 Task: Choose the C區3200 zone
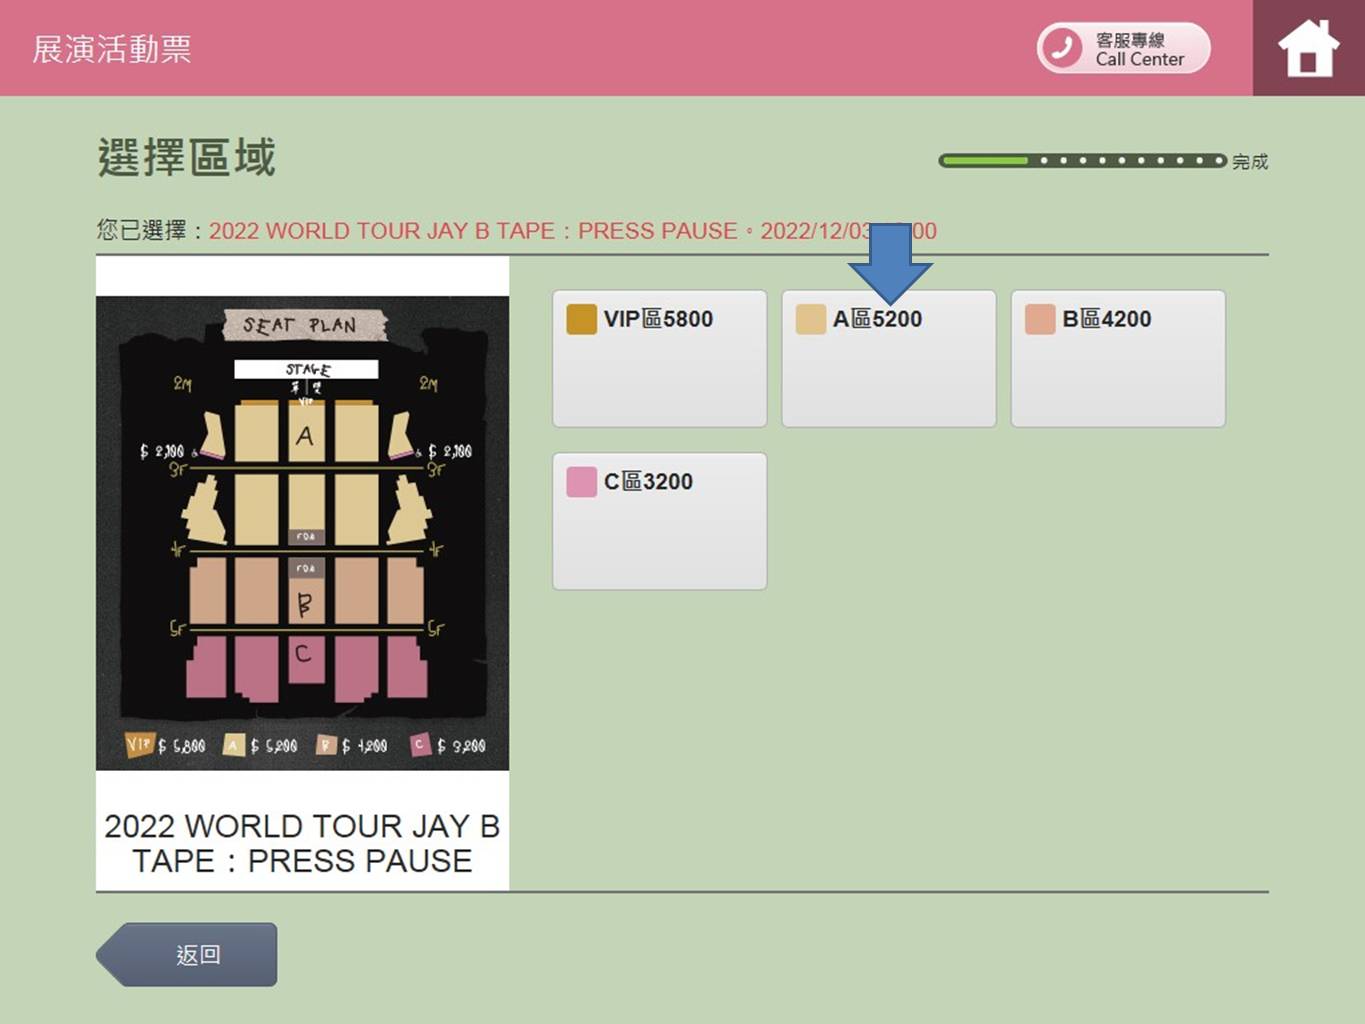[660, 521]
